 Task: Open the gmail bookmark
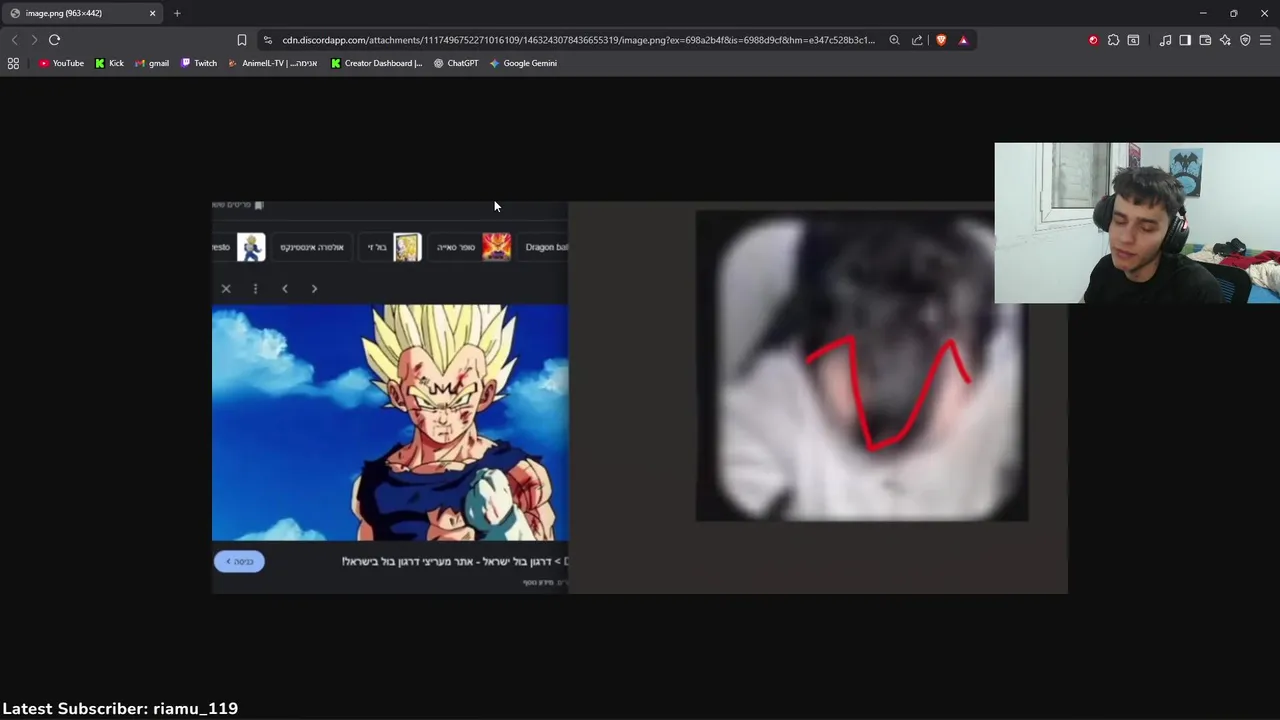click(152, 63)
